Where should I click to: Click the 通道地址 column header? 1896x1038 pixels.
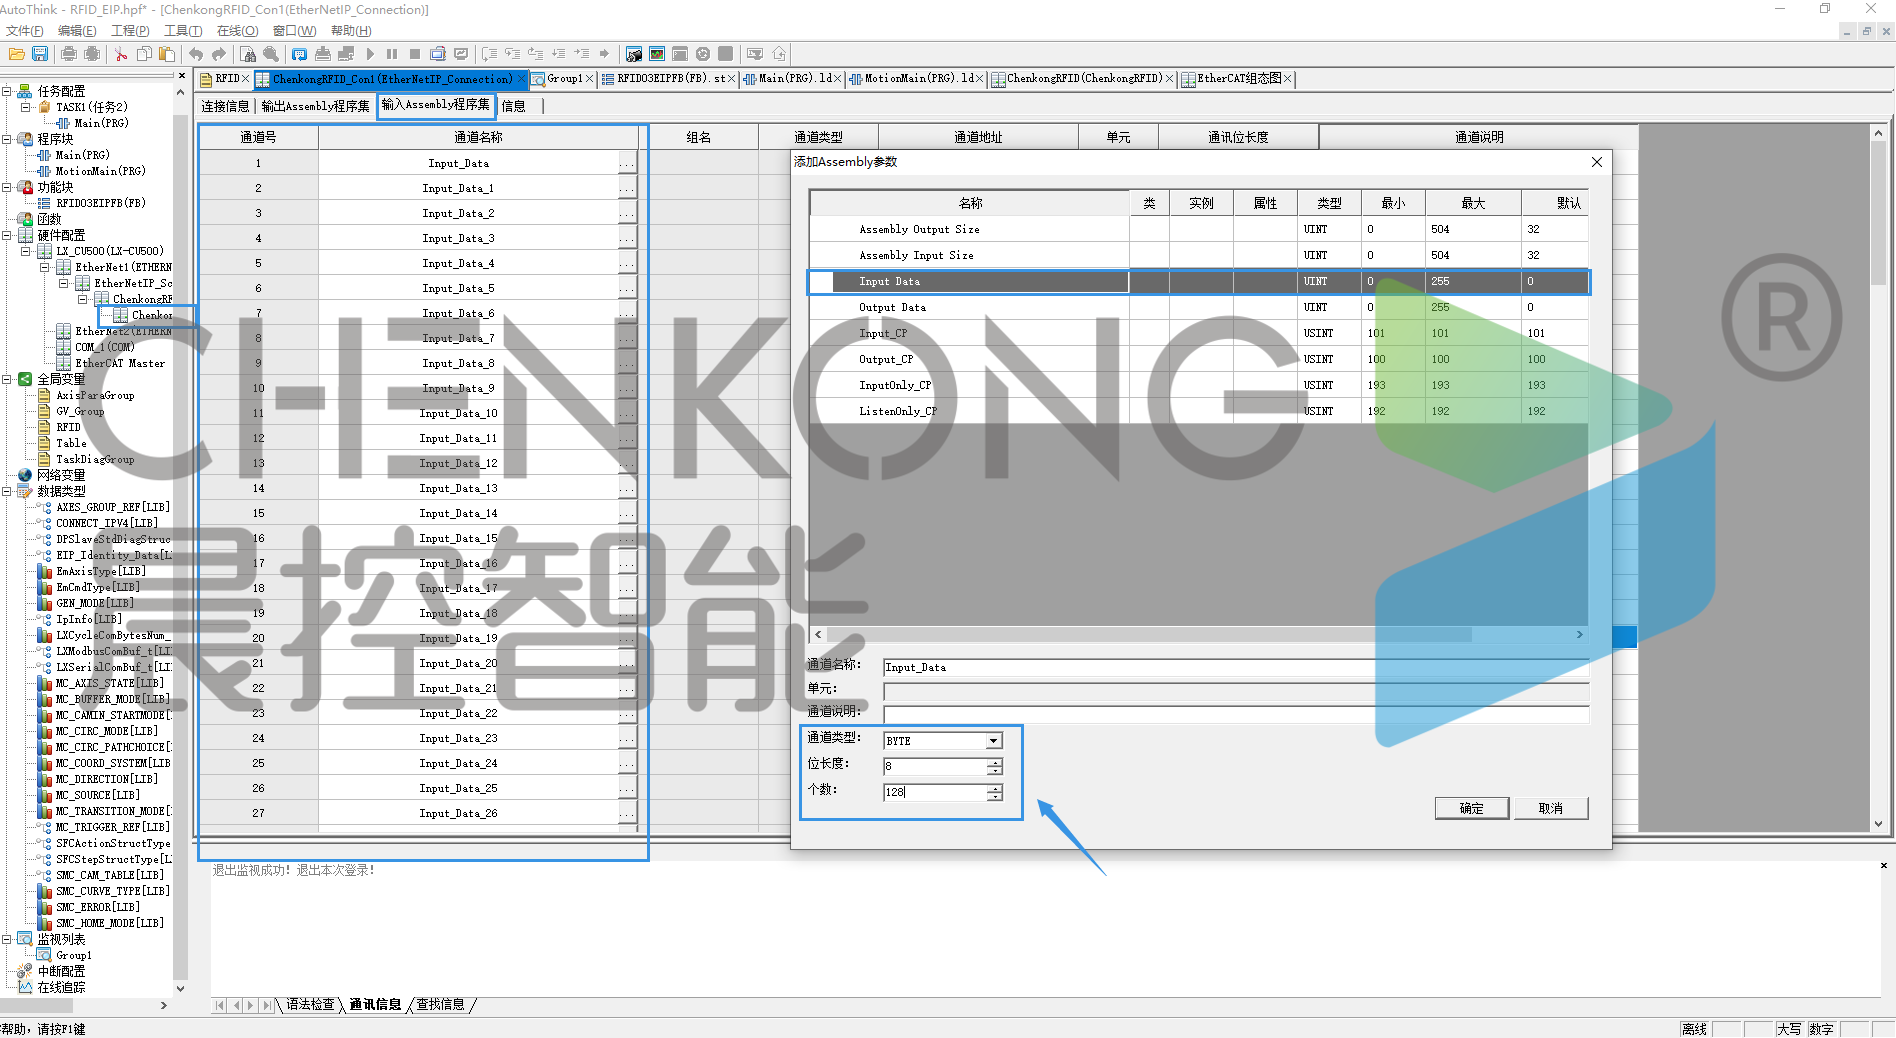978,137
